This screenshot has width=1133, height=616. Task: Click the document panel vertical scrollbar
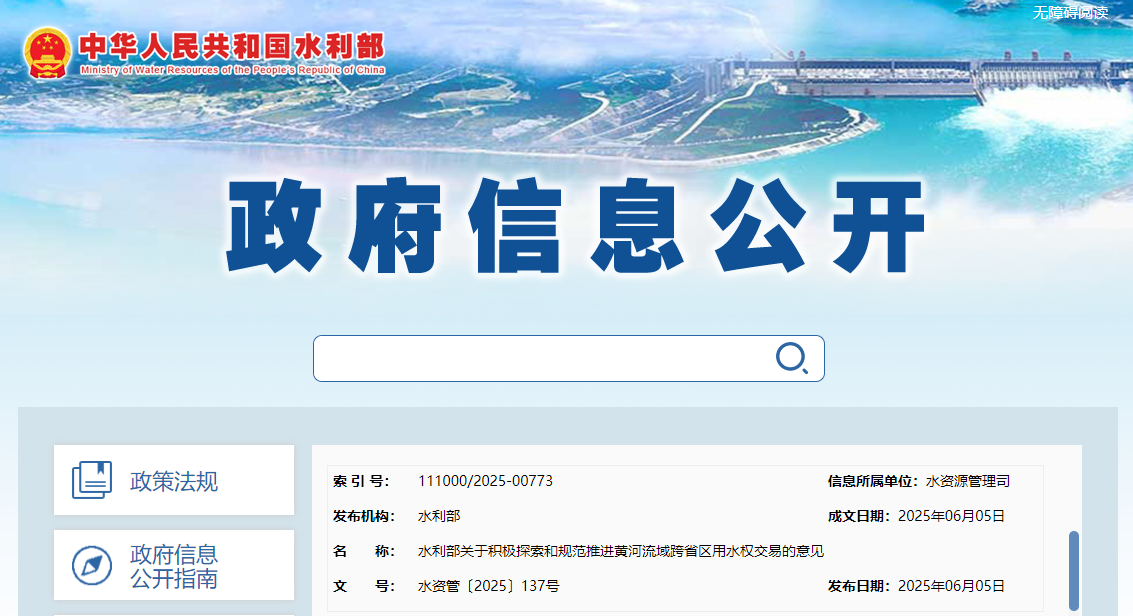1074,569
